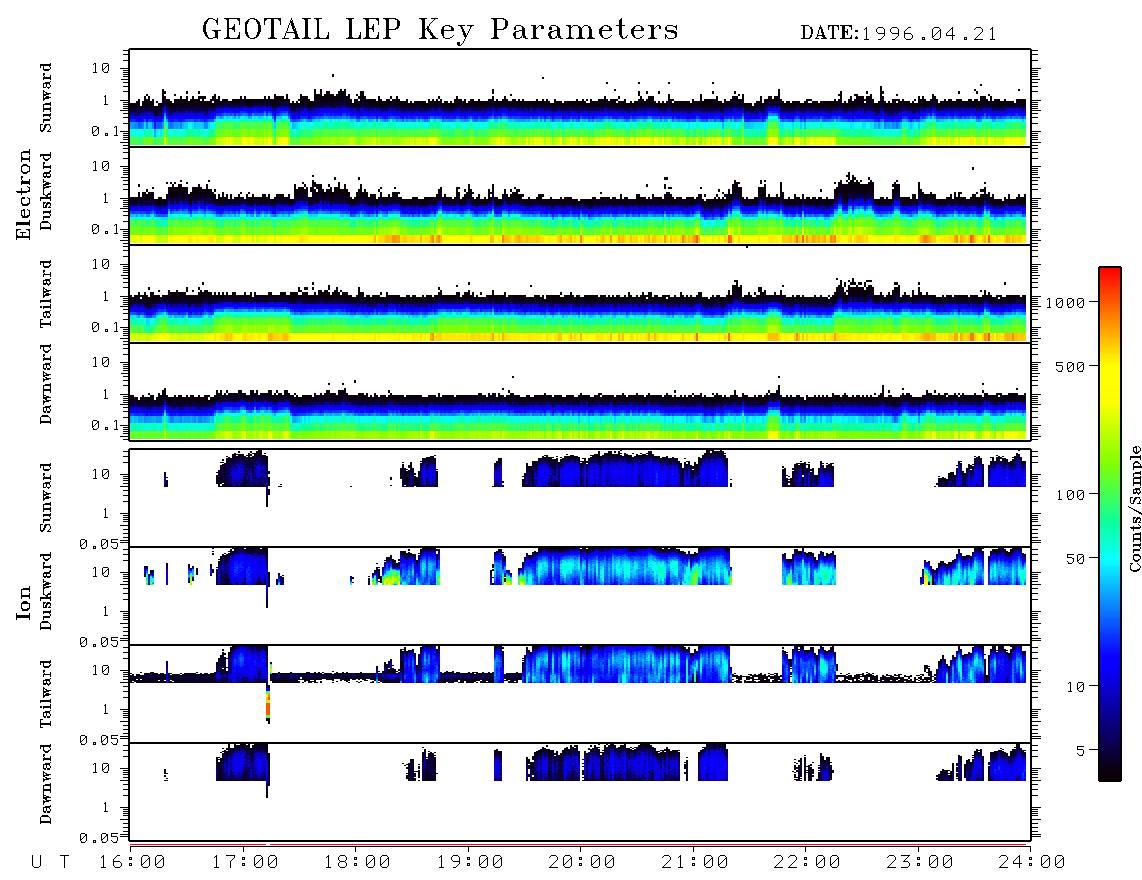Click the "U T" axis label
Image resolution: width=1142 pixels, height=880 pixels.
pos(50,862)
